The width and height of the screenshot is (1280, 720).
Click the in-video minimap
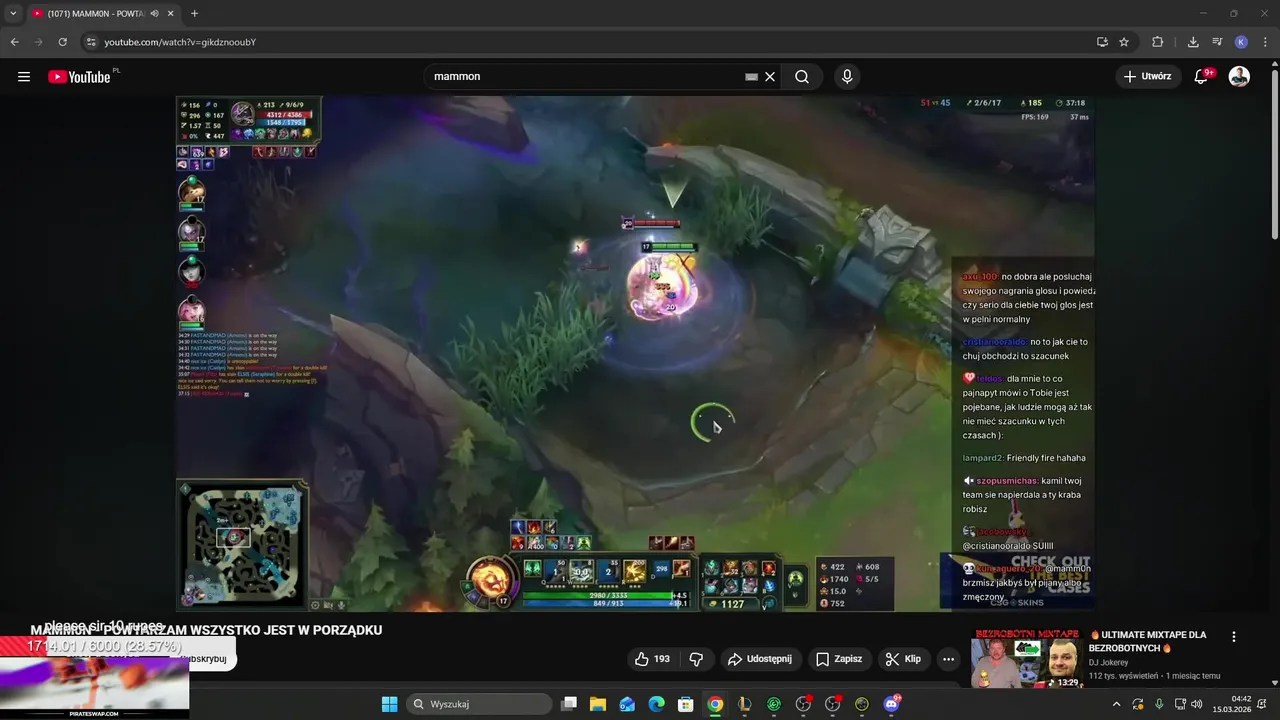coord(241,545)
